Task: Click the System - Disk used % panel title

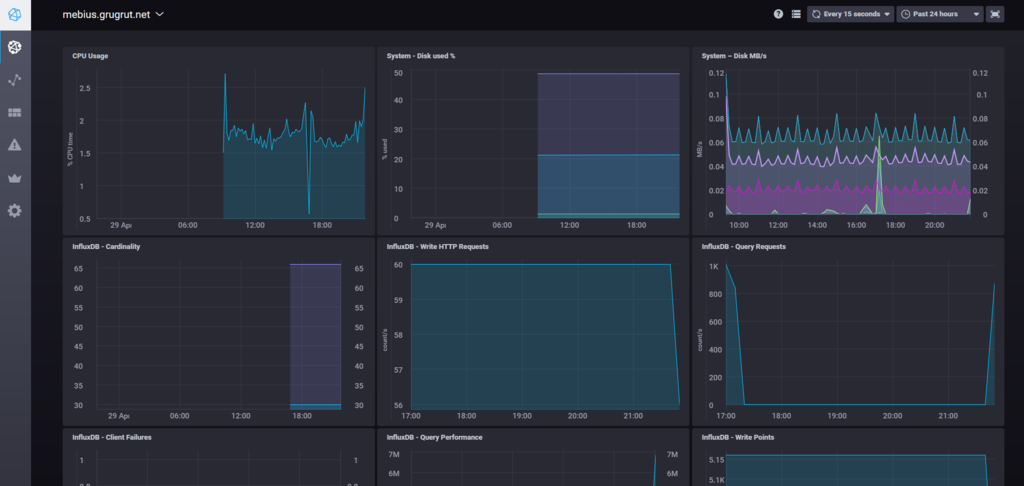Action: pos(421,56)
